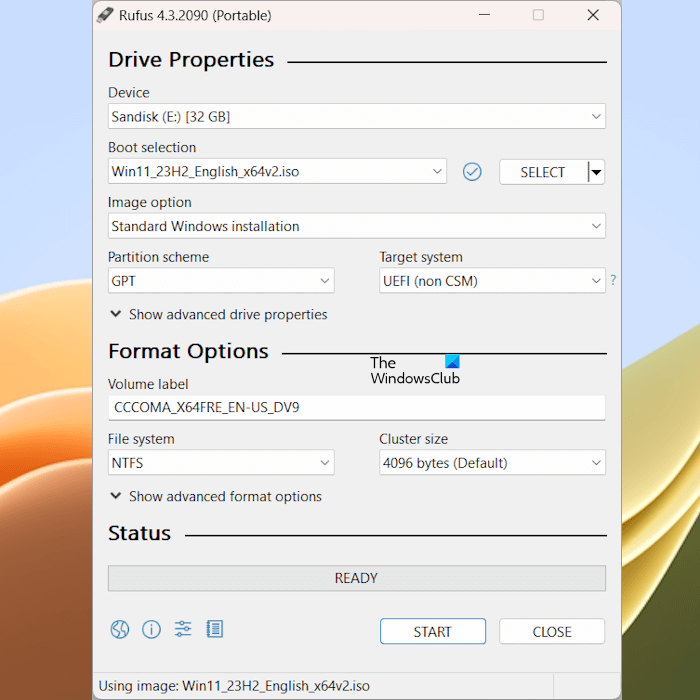This screenshot has height=700, width=700.
Task: Click the CLOSE button
Action: tap(552, 631)
